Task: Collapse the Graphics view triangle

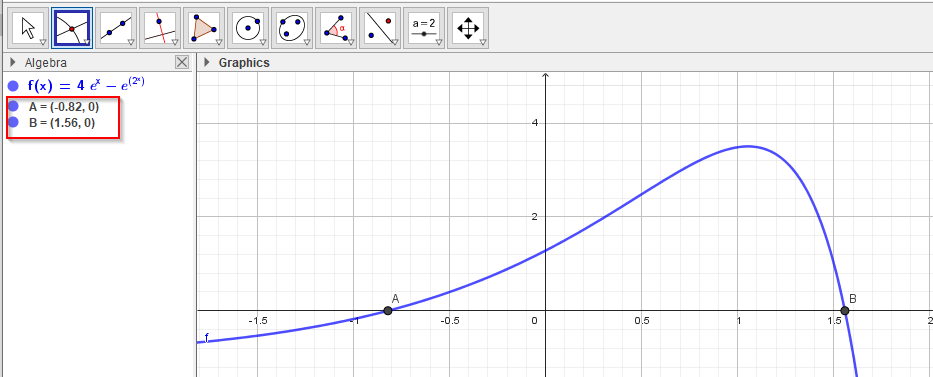Action: click(207, 62)
